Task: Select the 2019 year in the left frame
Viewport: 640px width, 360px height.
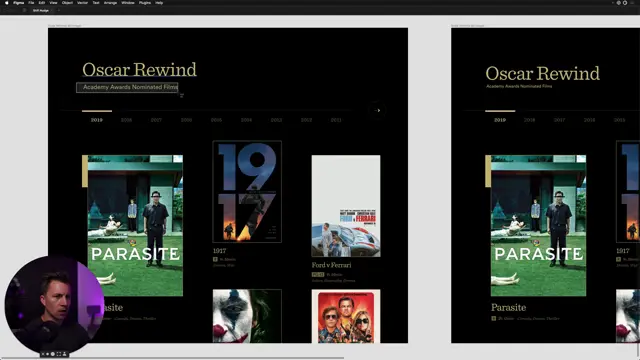Action: pos(97,120)
